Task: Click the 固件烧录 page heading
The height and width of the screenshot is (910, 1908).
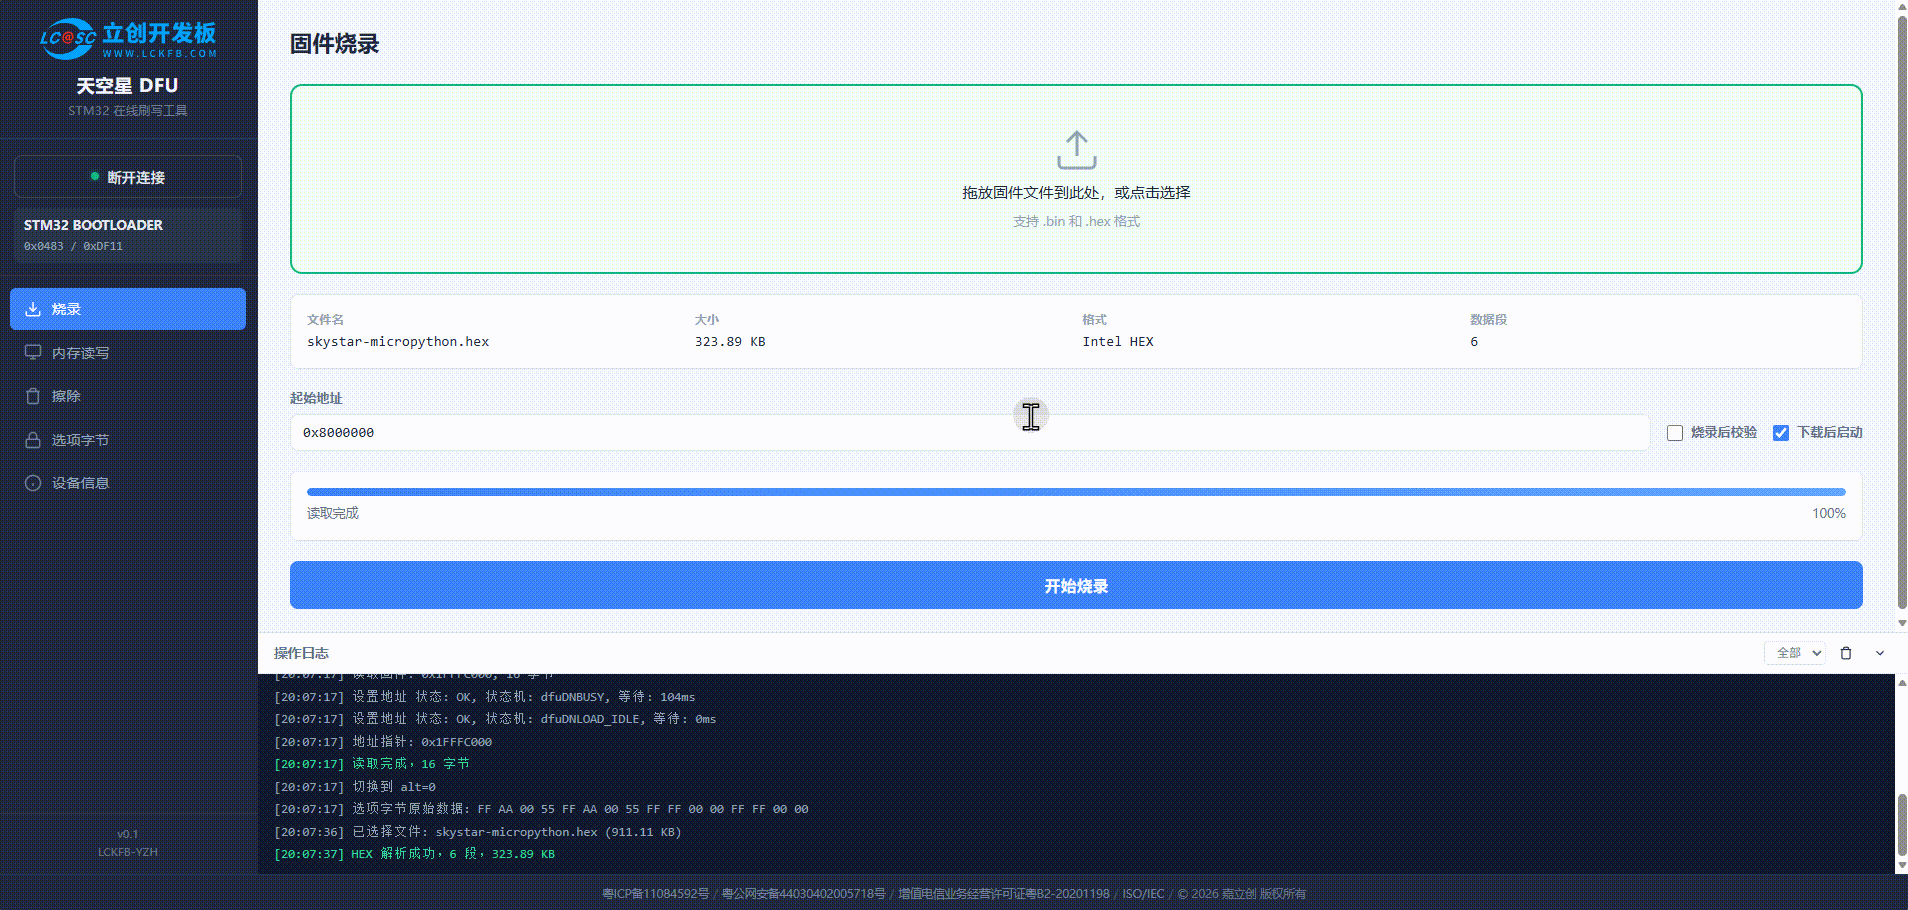Action: click(335, 44)
